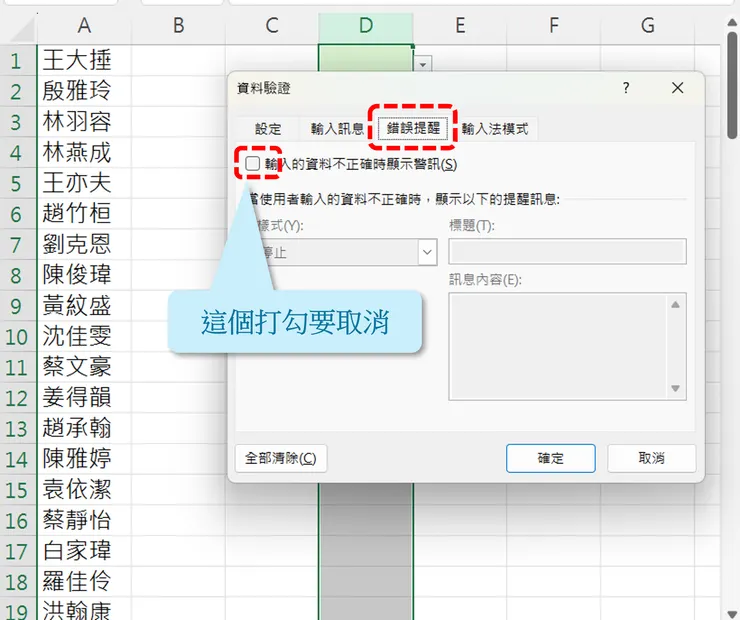Select column A header
The height and width of the screenshot is (620, 740).
(x=84, y=25)
